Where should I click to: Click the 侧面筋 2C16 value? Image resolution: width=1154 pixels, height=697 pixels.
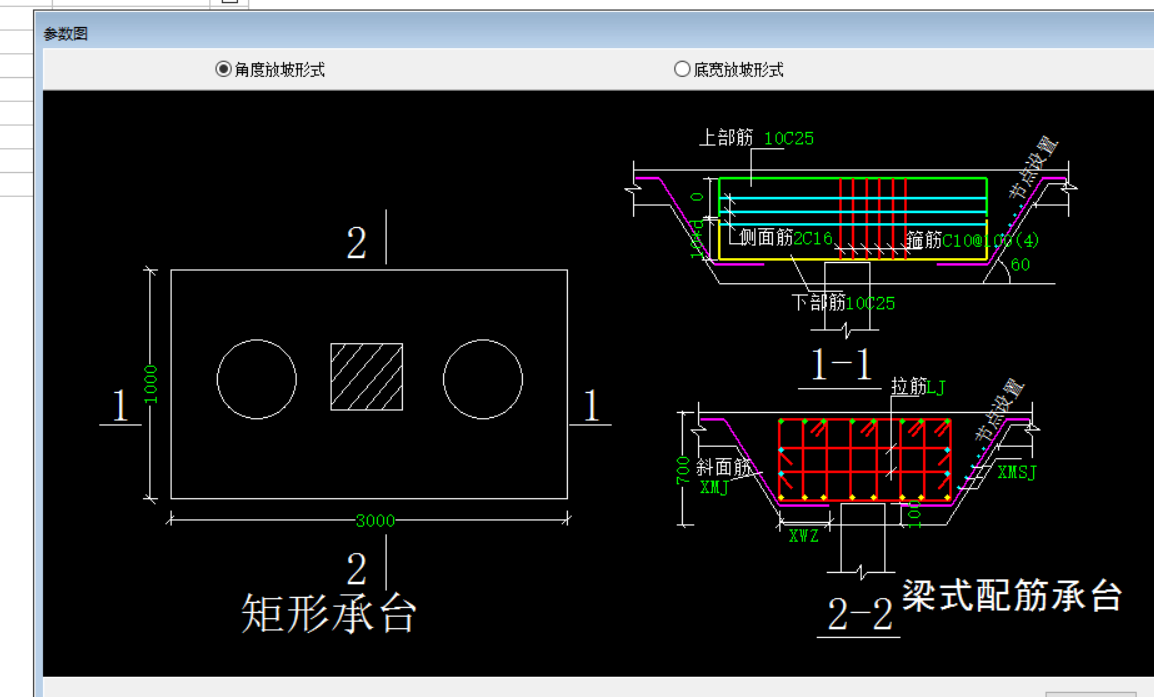[813, 238]
